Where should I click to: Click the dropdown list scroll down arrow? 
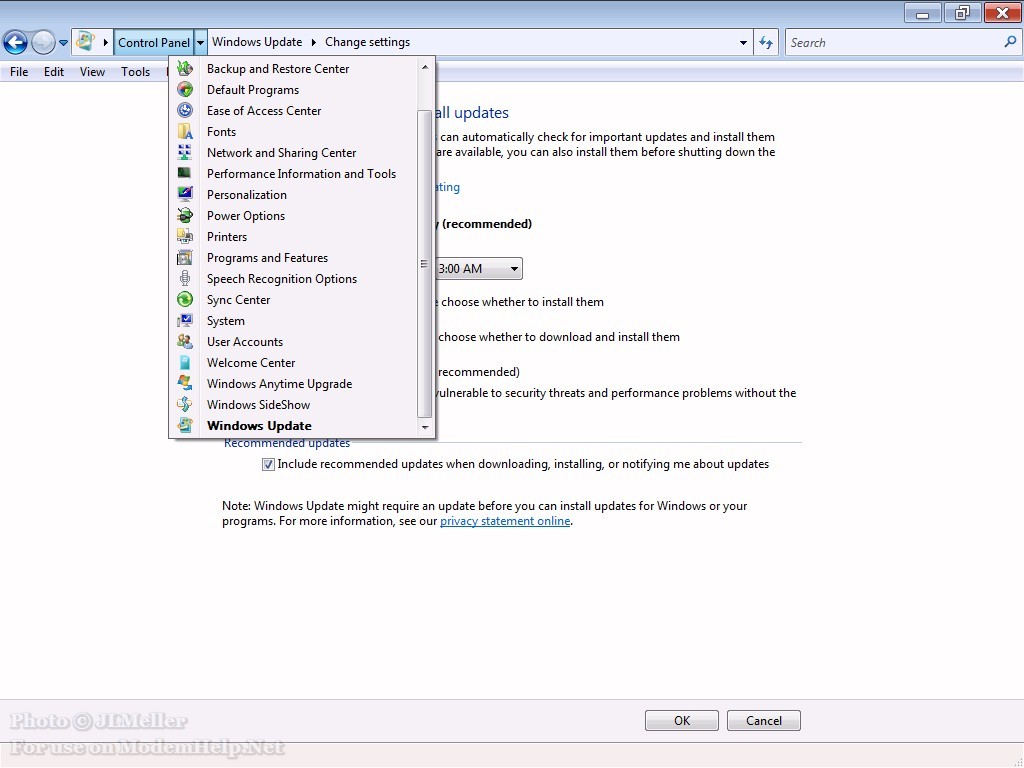pos(425,428)
